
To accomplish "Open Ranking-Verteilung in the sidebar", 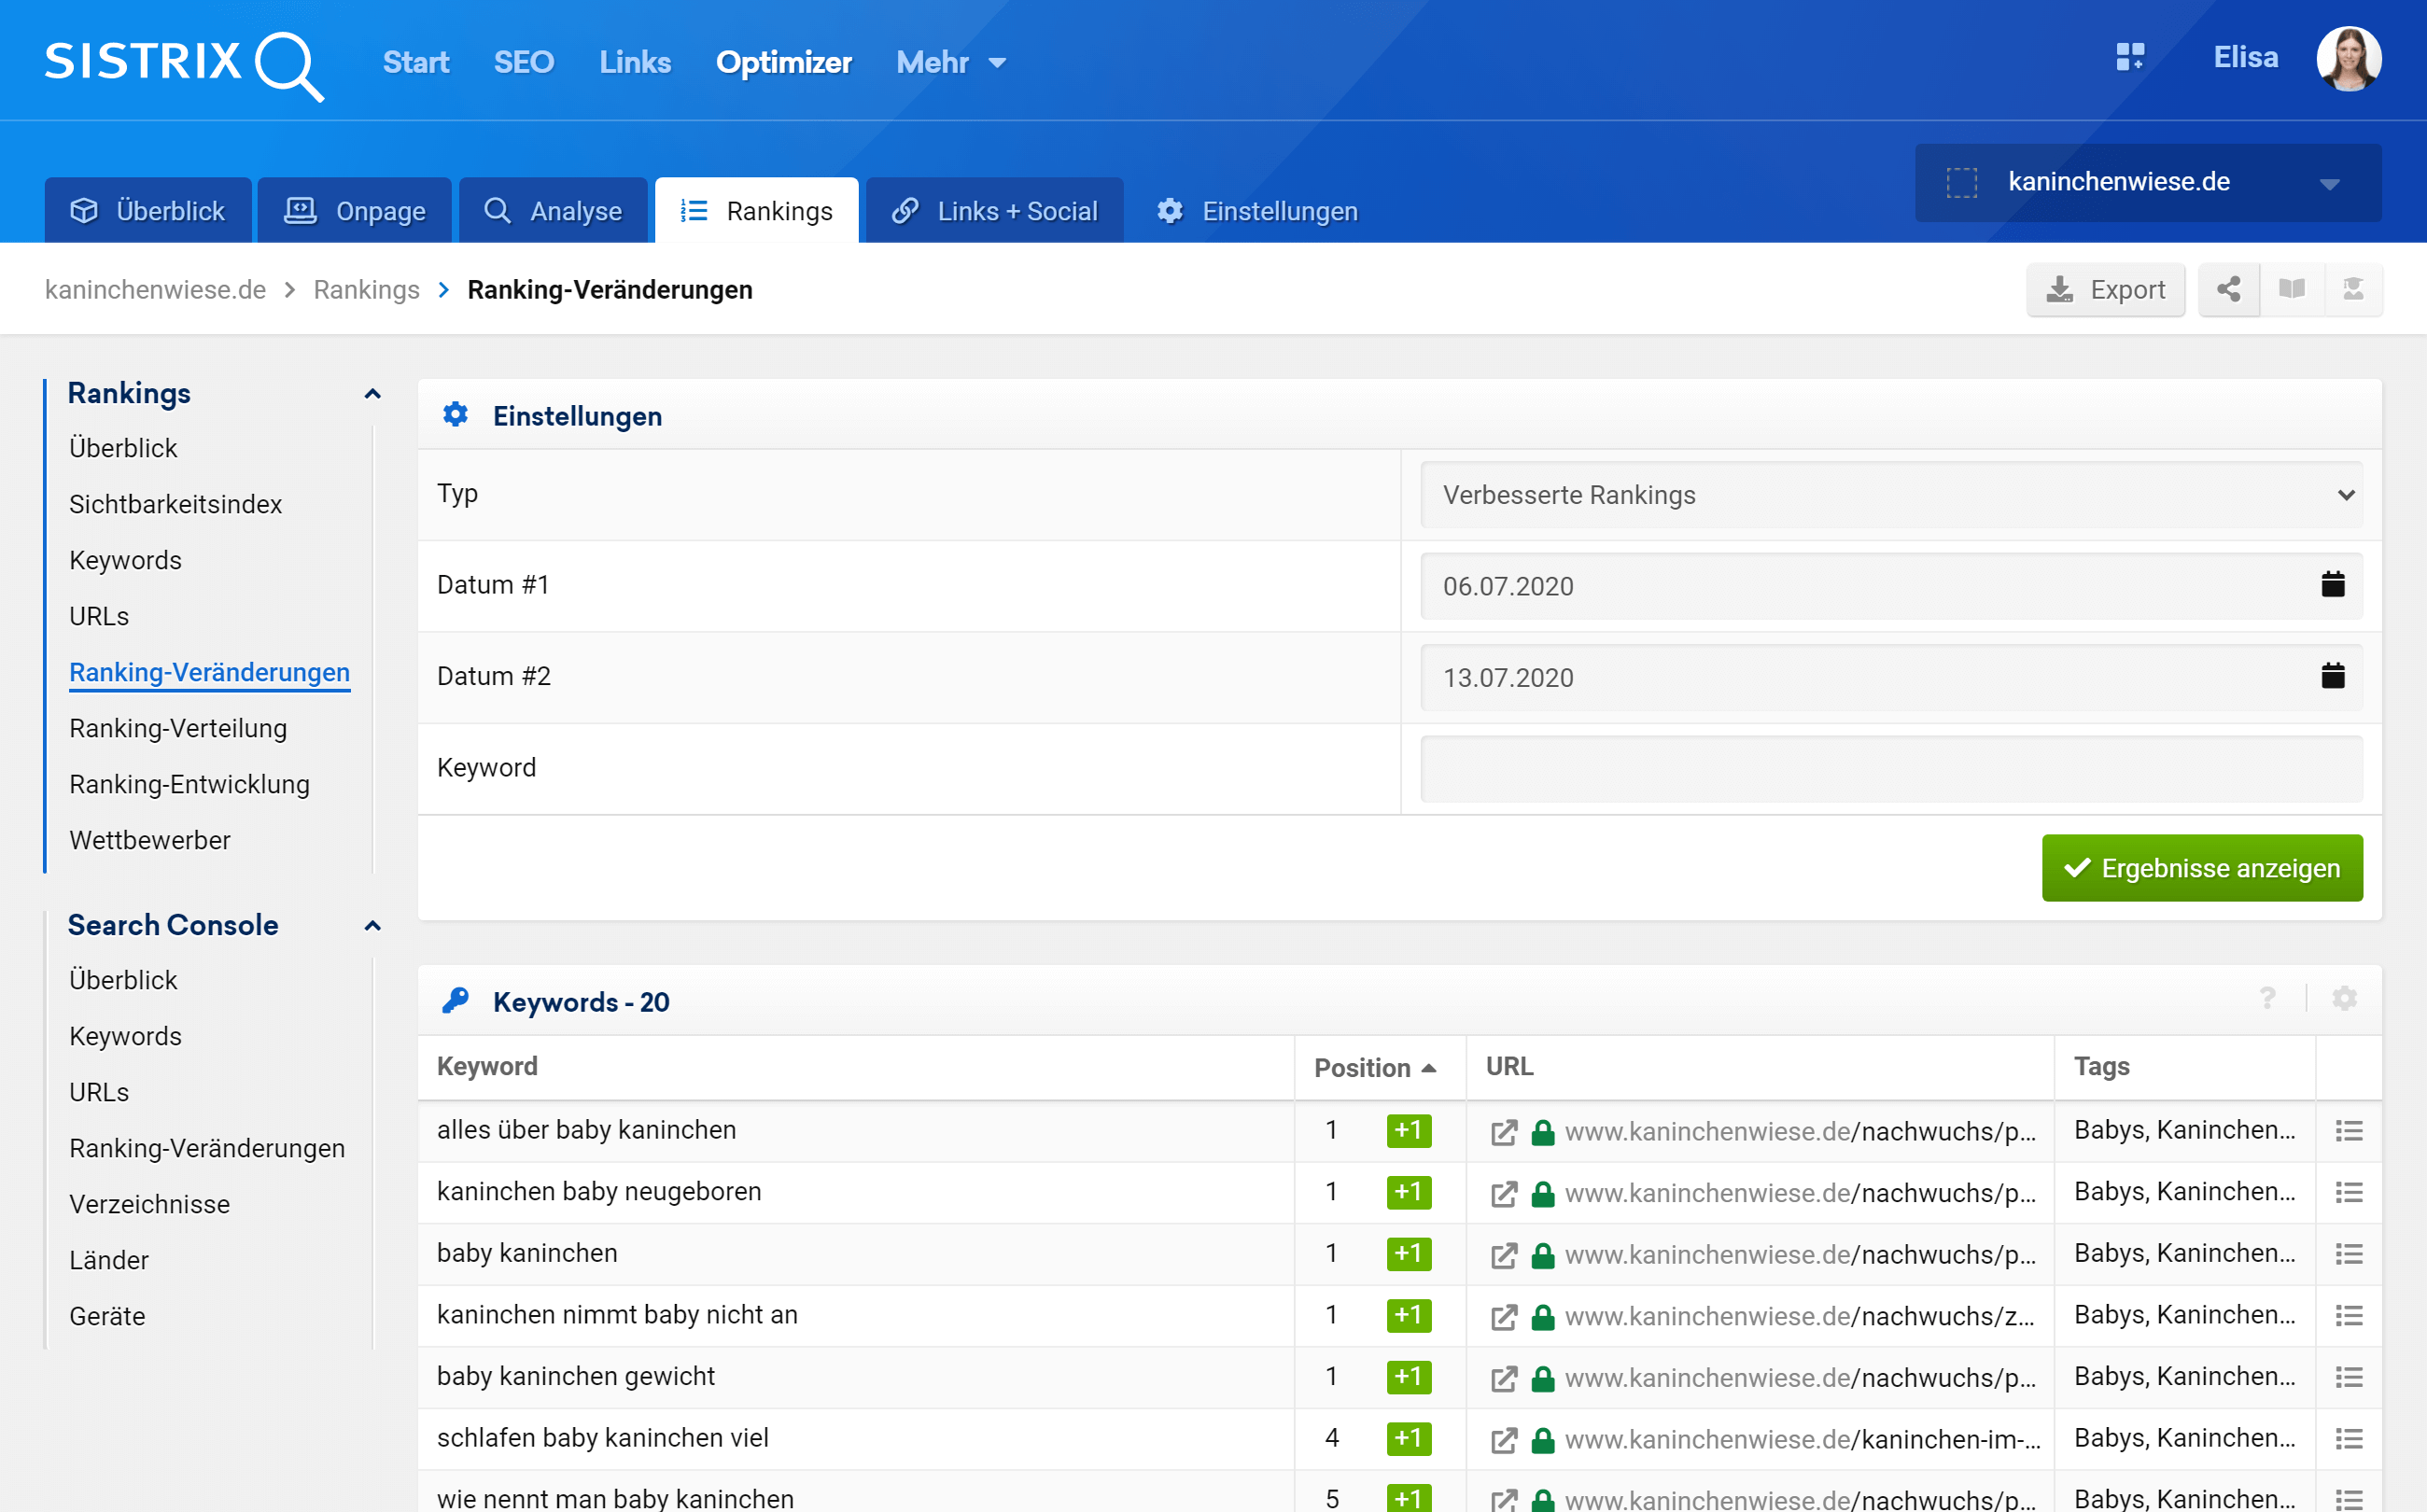I will (x=178, y=728).
